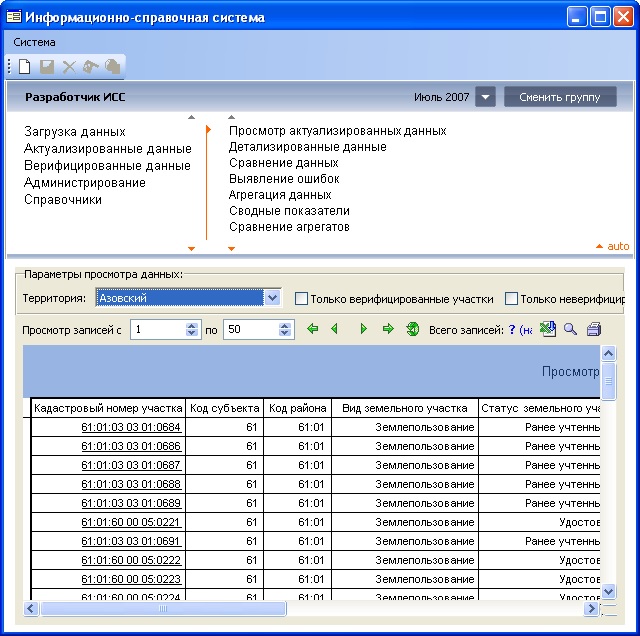
Task: Export table to Excel icon
Action: (548, 329)
